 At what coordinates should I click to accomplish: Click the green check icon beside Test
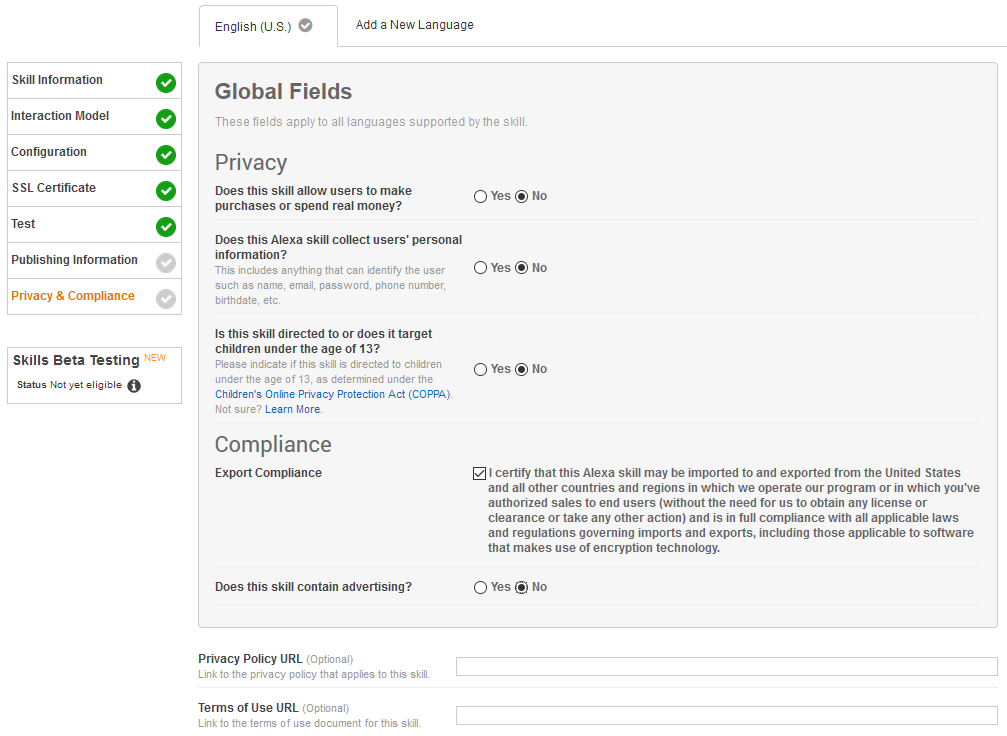point(166,227)
